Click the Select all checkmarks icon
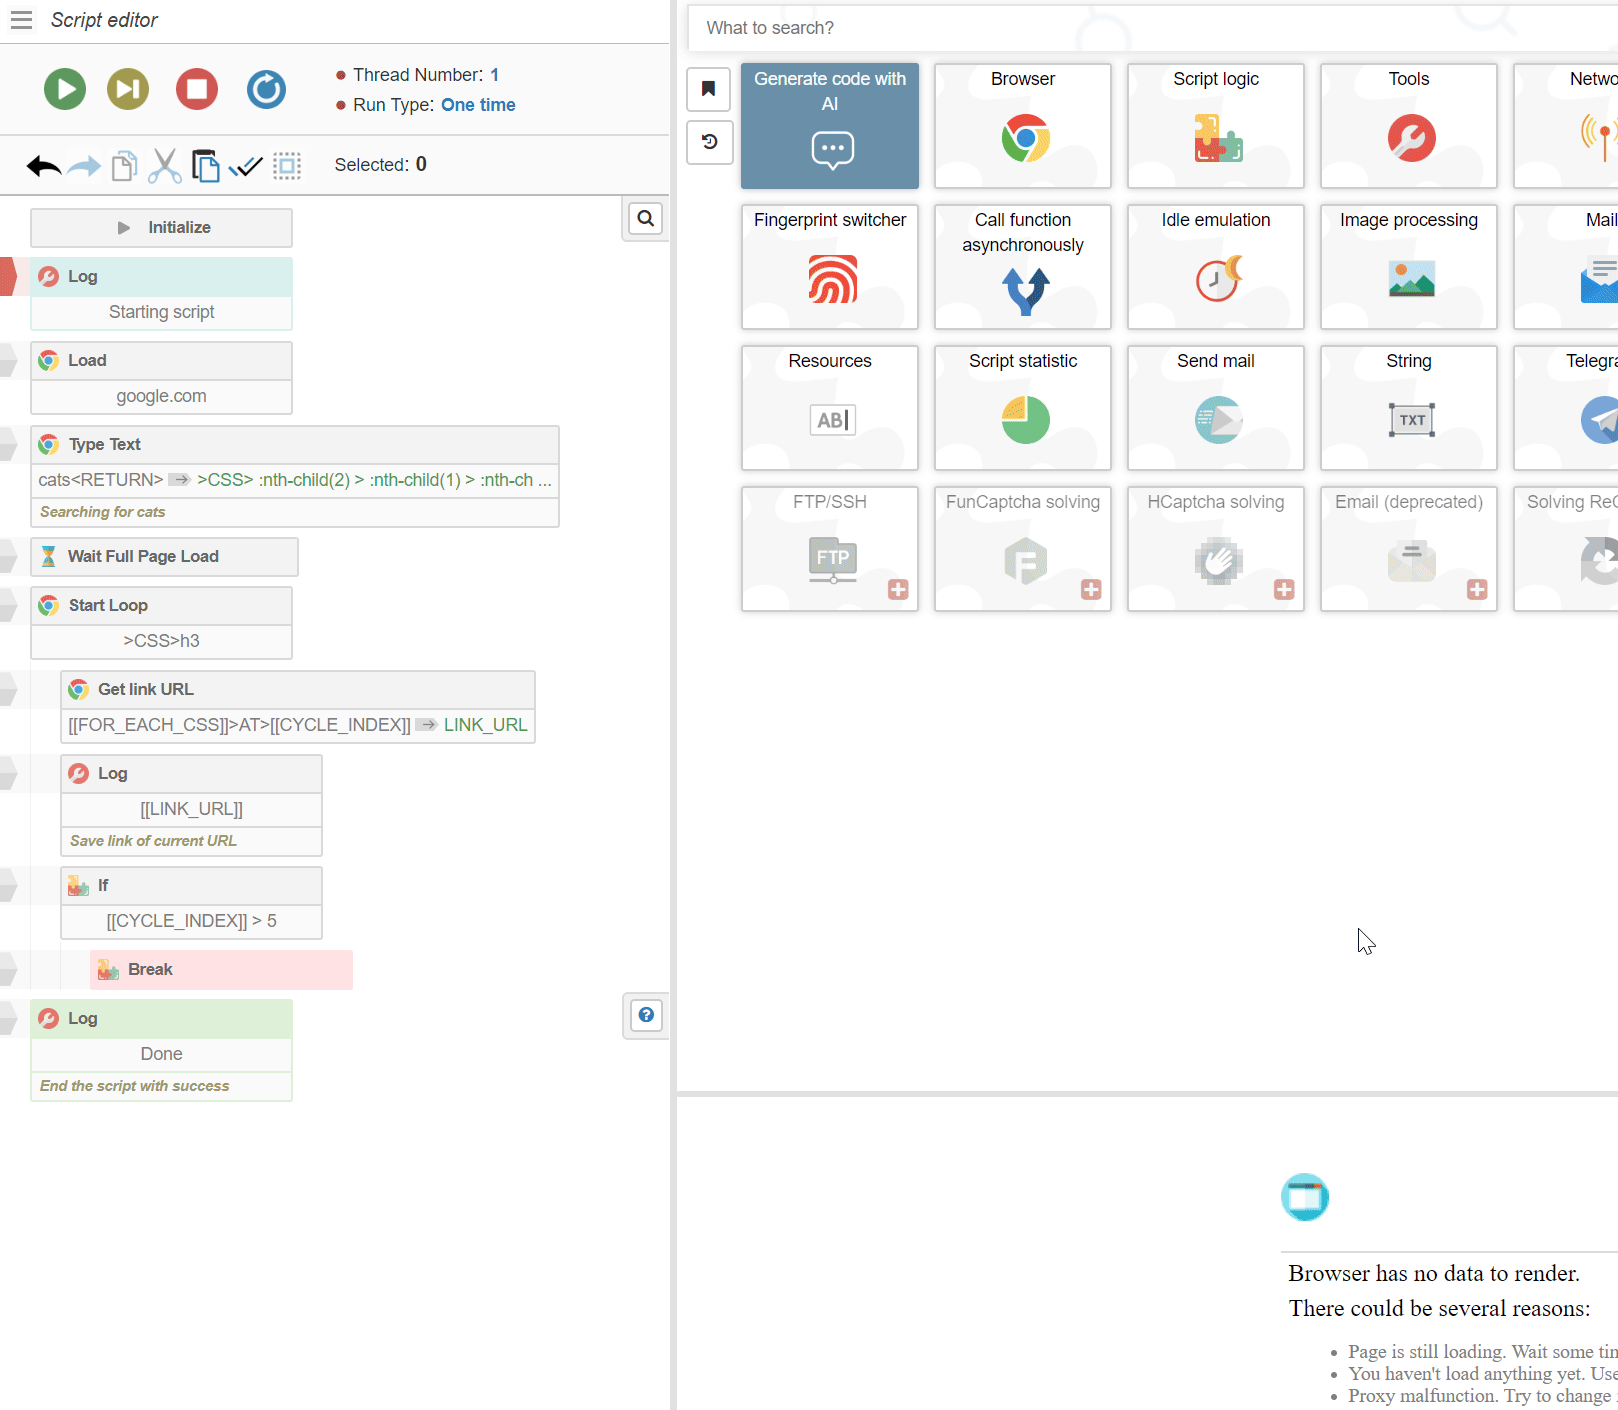 click(245, 166)
